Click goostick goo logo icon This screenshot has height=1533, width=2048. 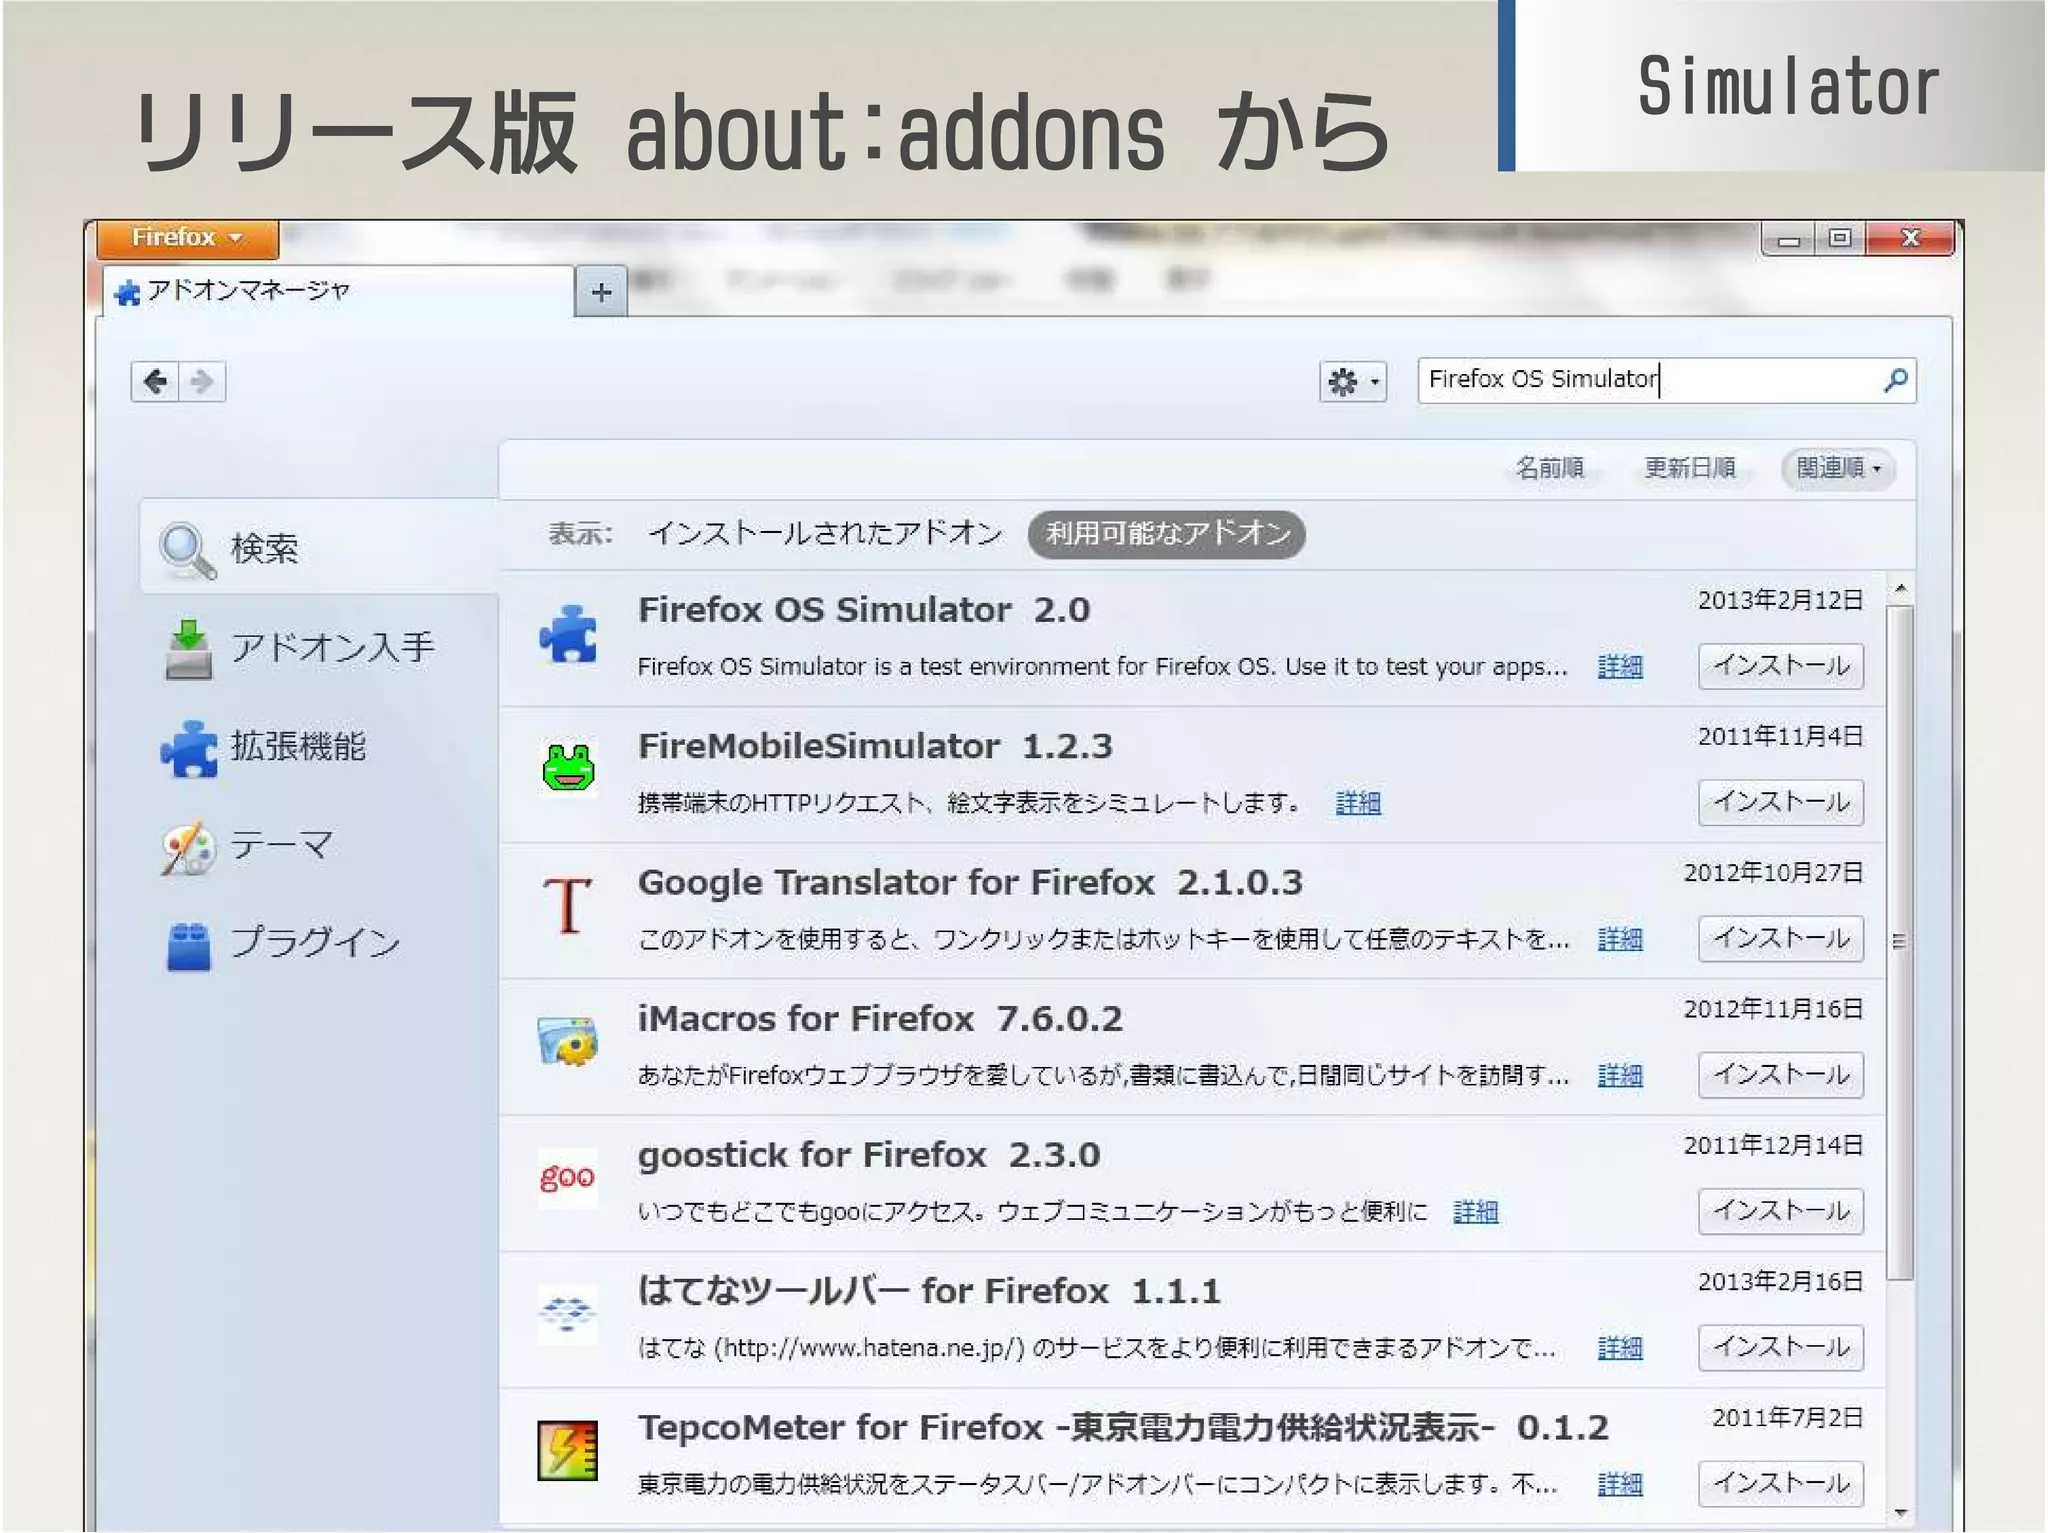point(567,1177)
